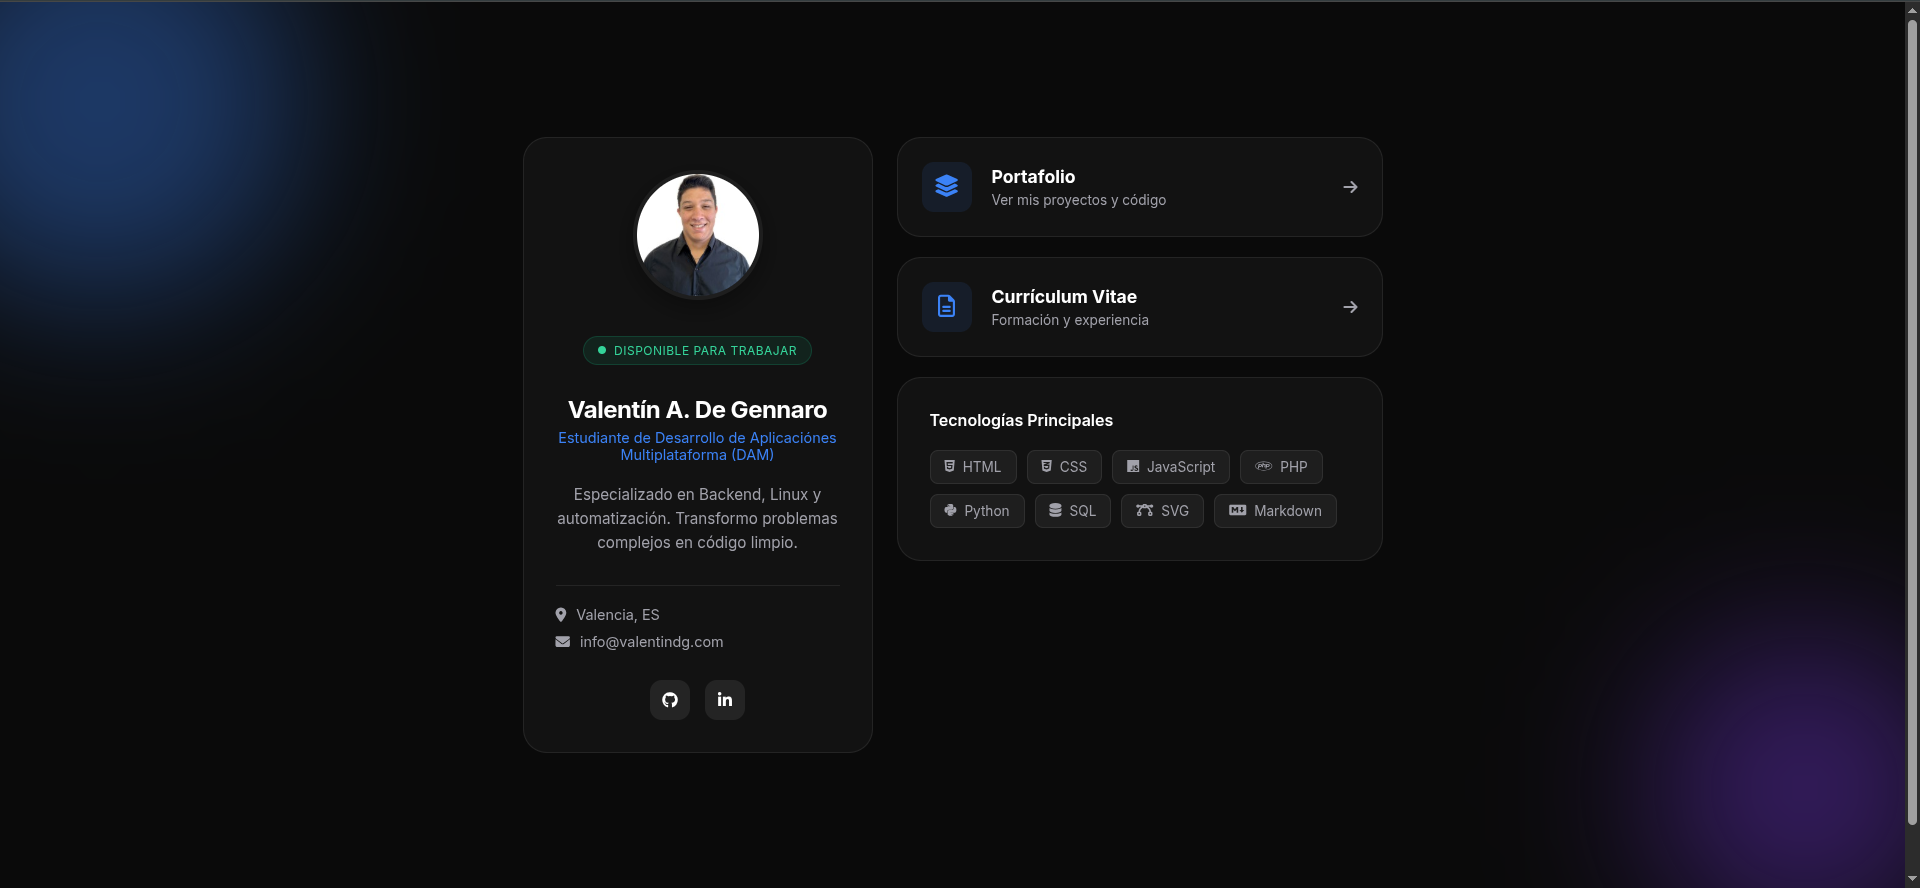Select the JavaScript technology tag
Image resolution: width=1920 pixels, height=888 pixels.
[x=1170, y=467]
